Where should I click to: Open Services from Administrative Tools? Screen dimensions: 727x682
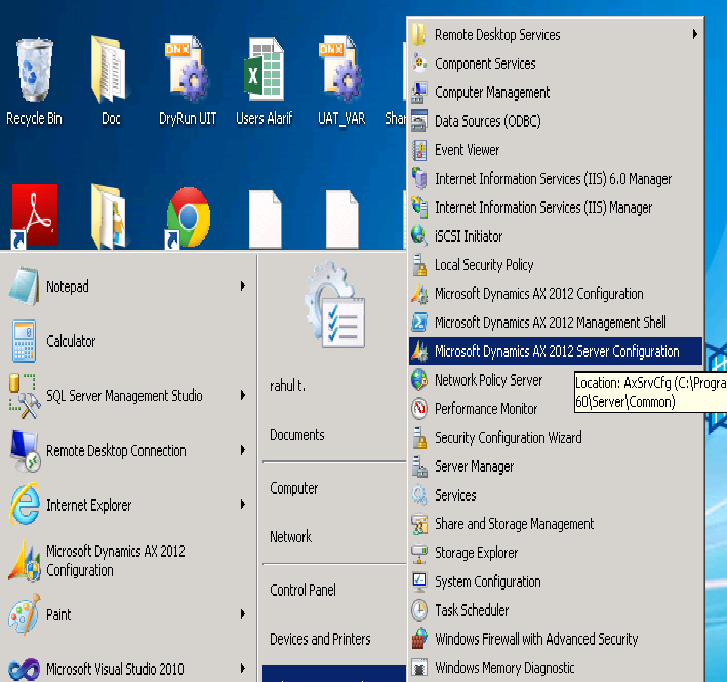tap(555, 495)
